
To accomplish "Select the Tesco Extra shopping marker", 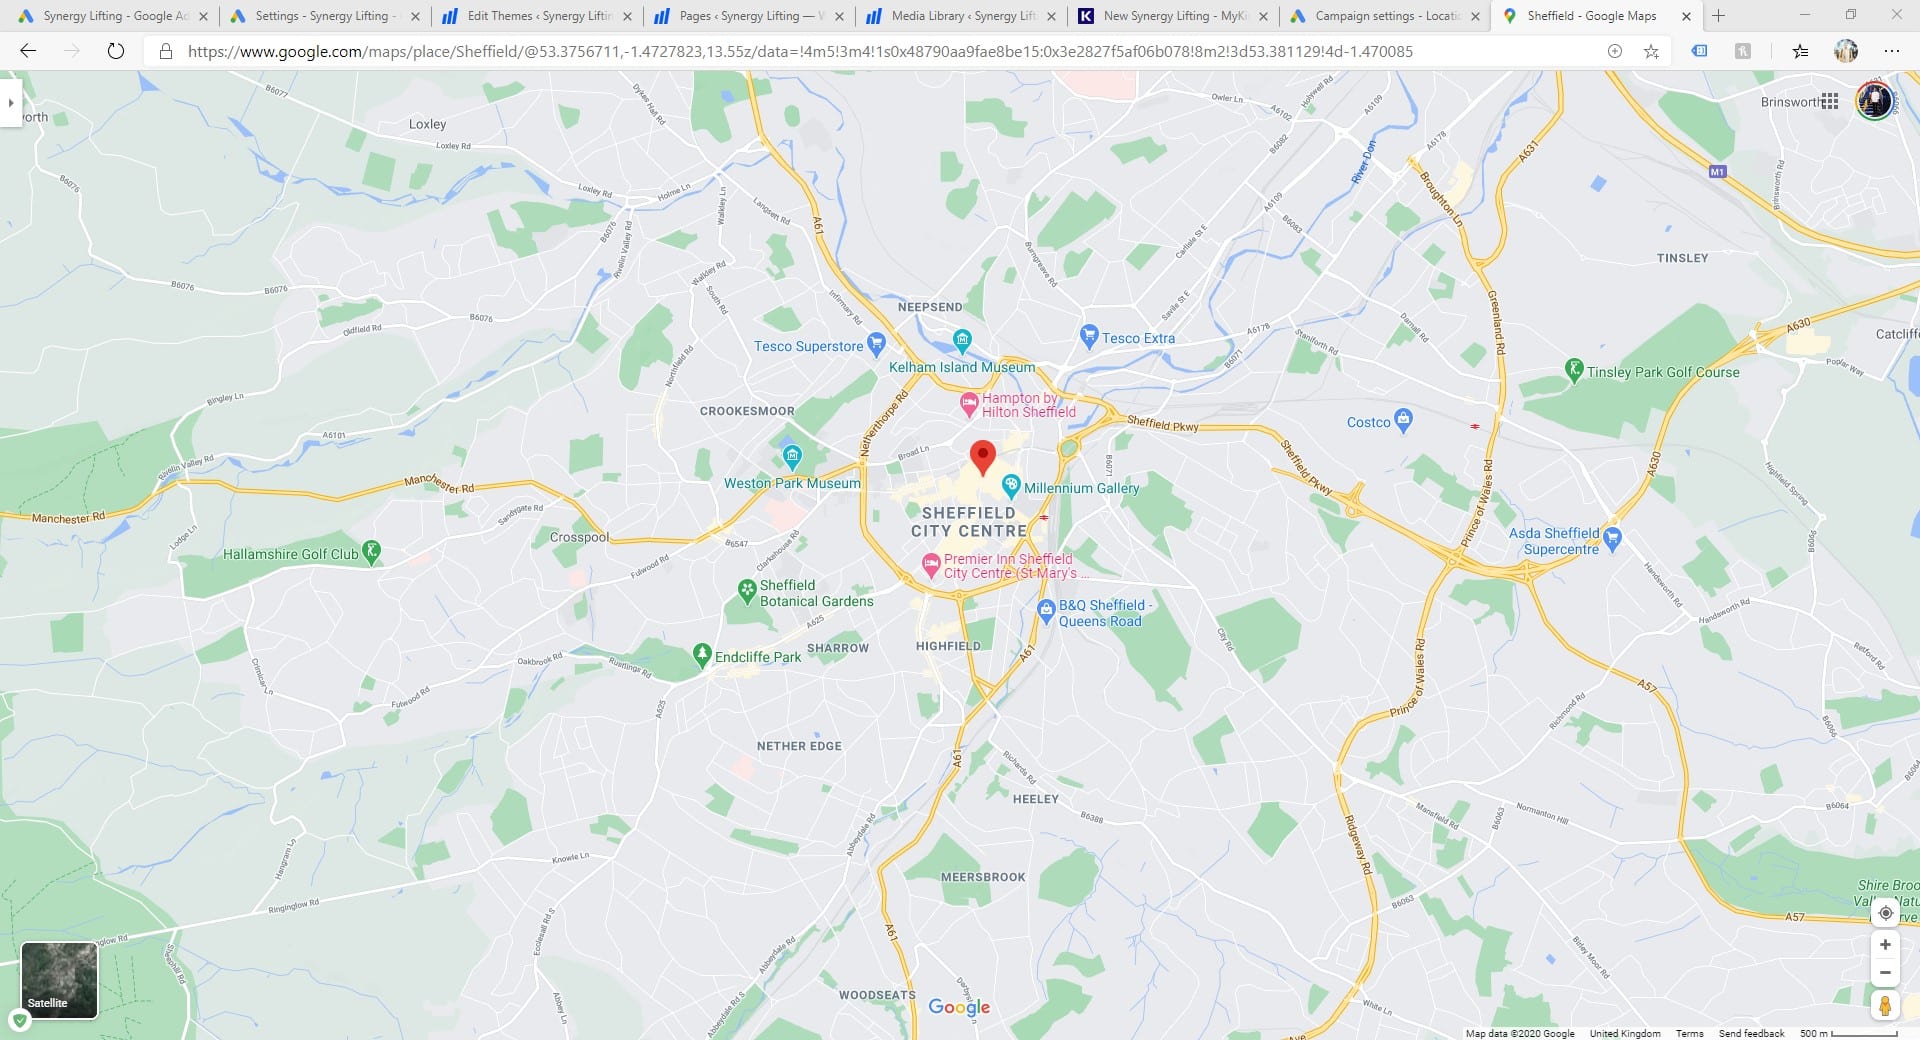I will pos(1089,336).
